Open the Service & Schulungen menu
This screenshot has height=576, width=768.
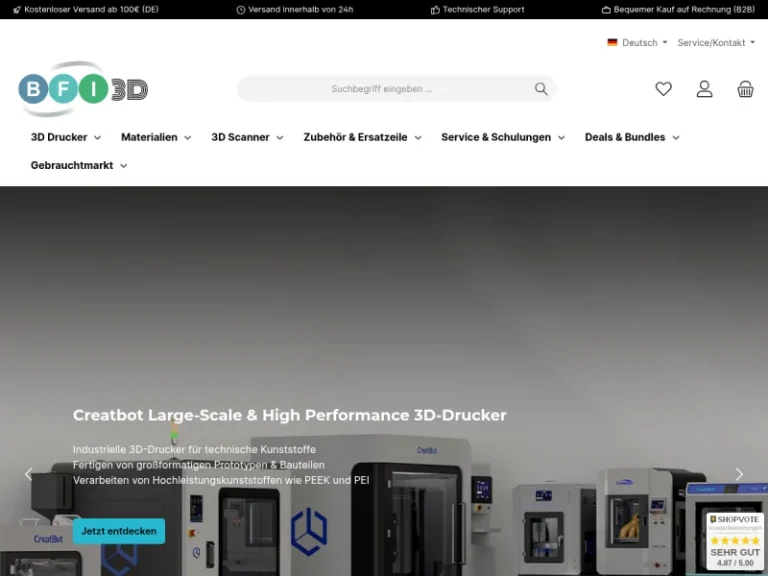[x=496, y=137]
